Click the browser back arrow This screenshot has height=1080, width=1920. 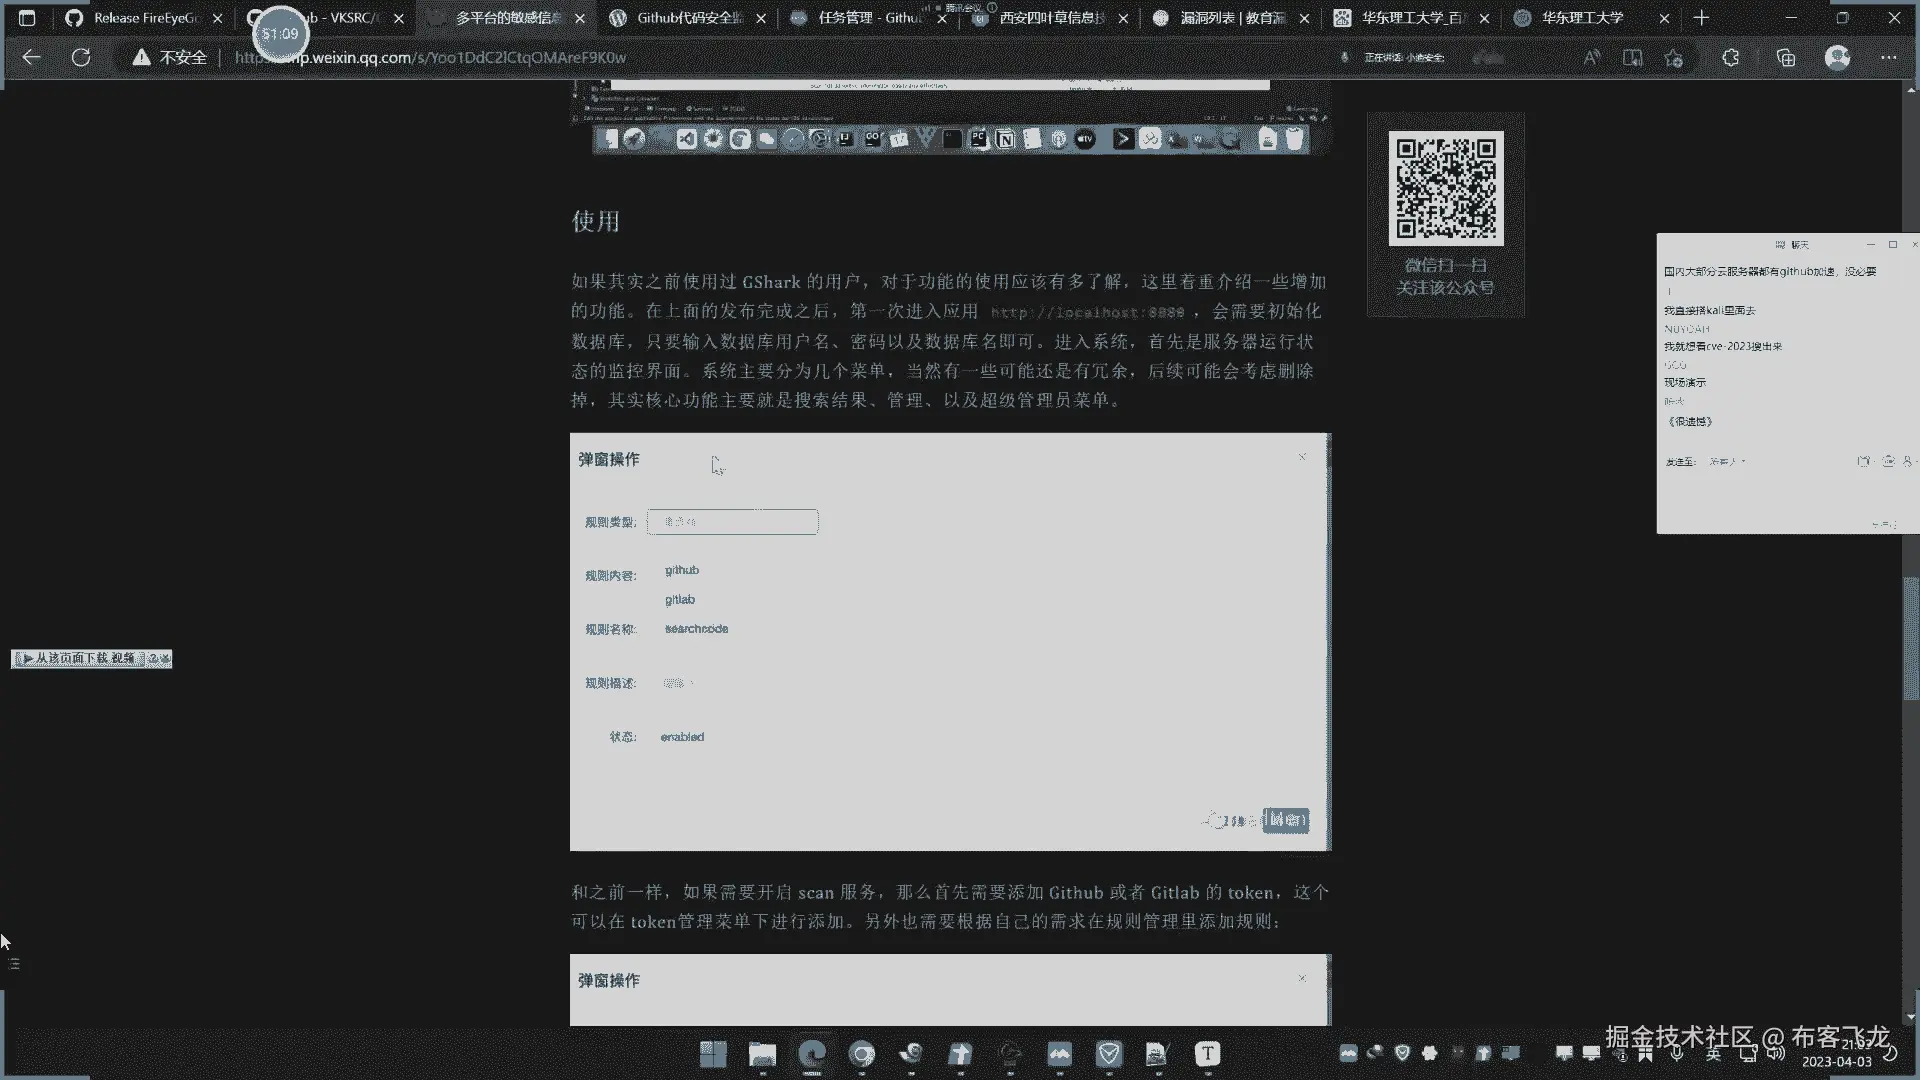(31, 57)
